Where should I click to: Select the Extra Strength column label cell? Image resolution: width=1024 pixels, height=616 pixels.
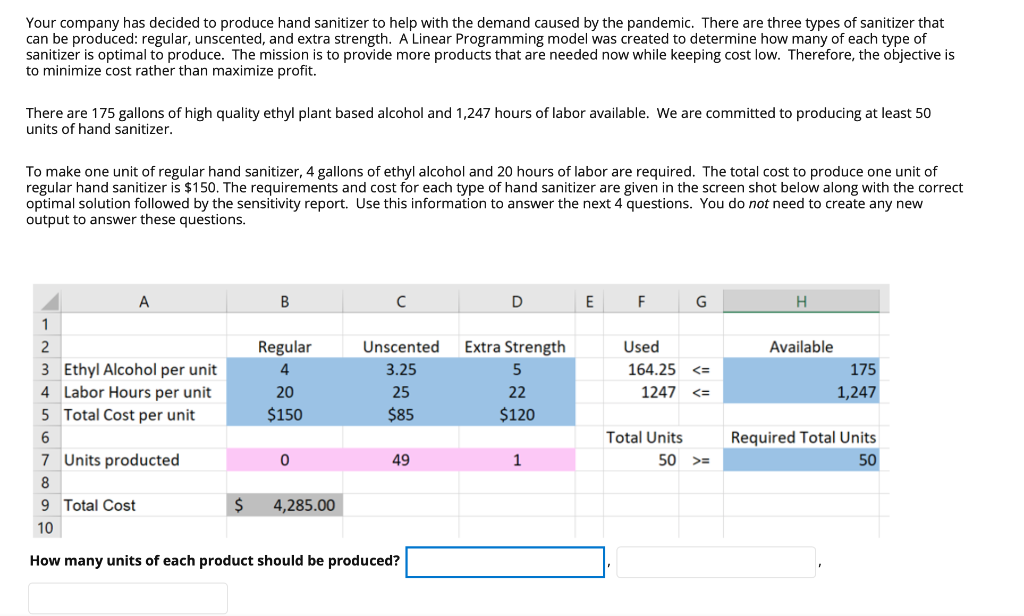[x=516, y=346]
